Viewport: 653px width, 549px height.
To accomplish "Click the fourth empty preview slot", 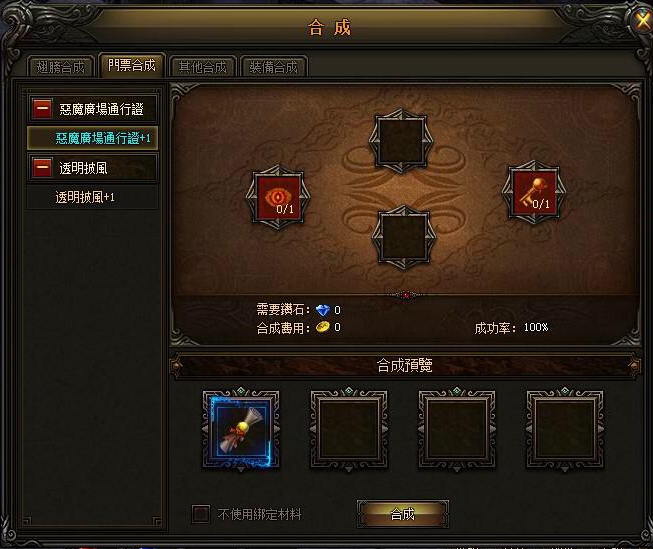I will 565,429.
